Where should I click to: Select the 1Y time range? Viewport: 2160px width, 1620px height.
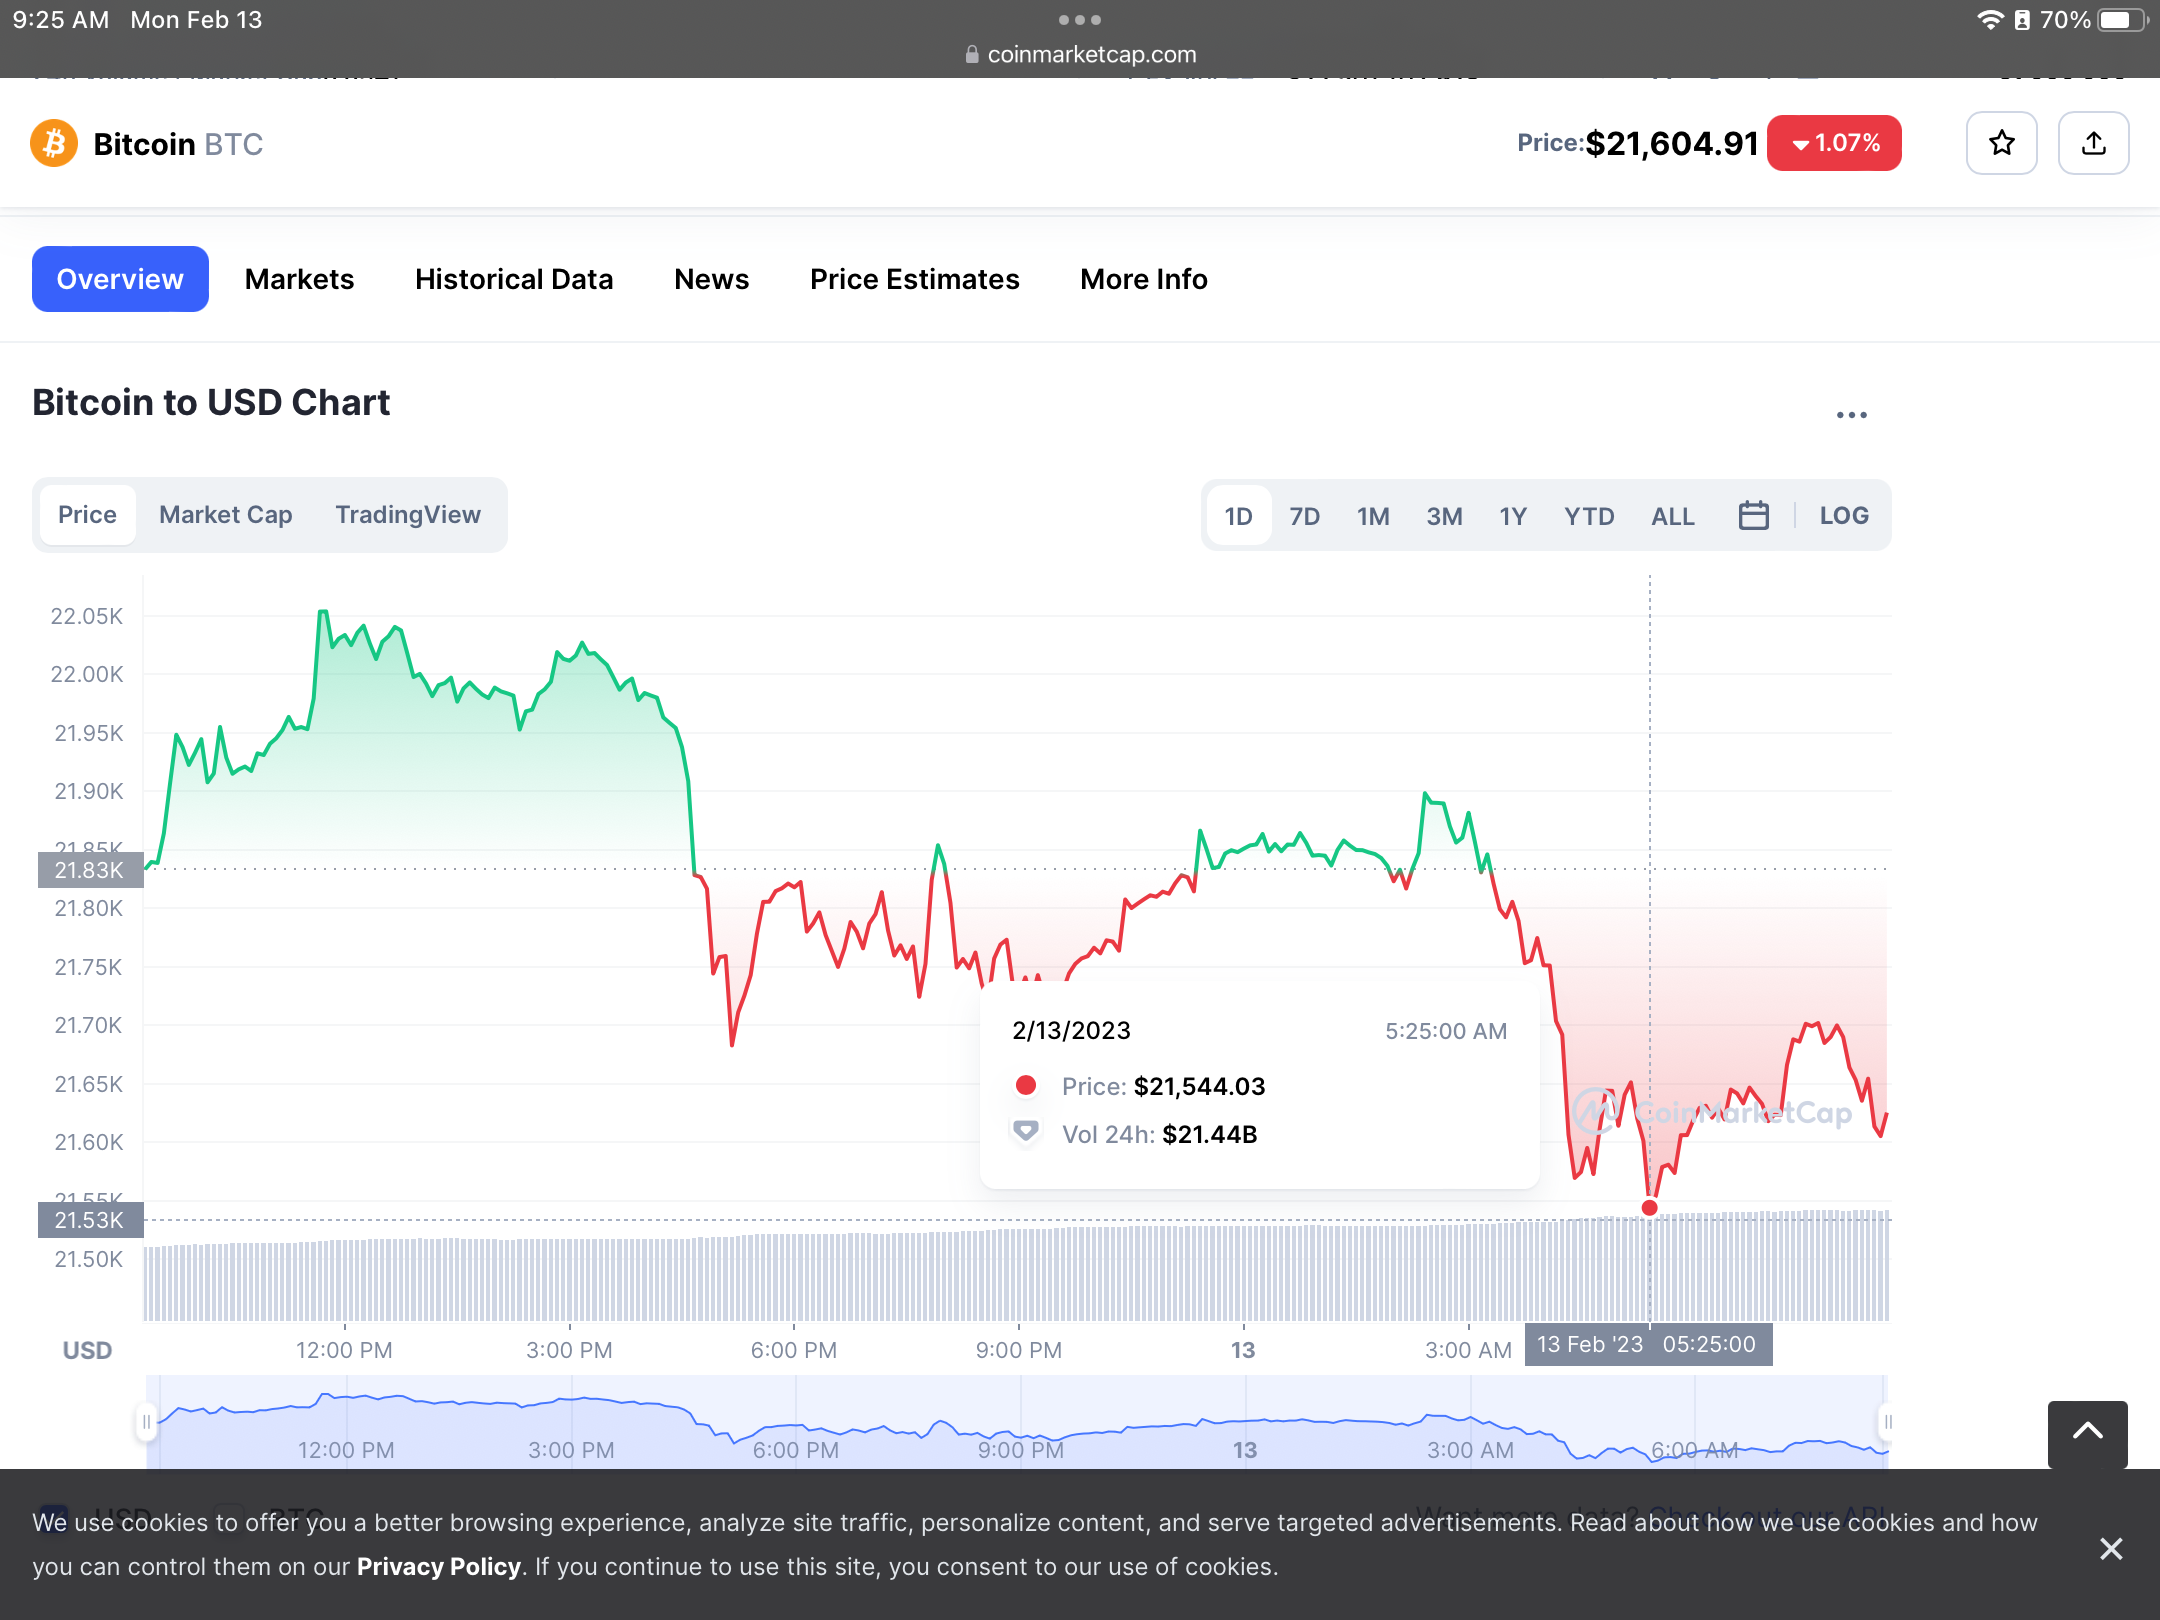1512,516
